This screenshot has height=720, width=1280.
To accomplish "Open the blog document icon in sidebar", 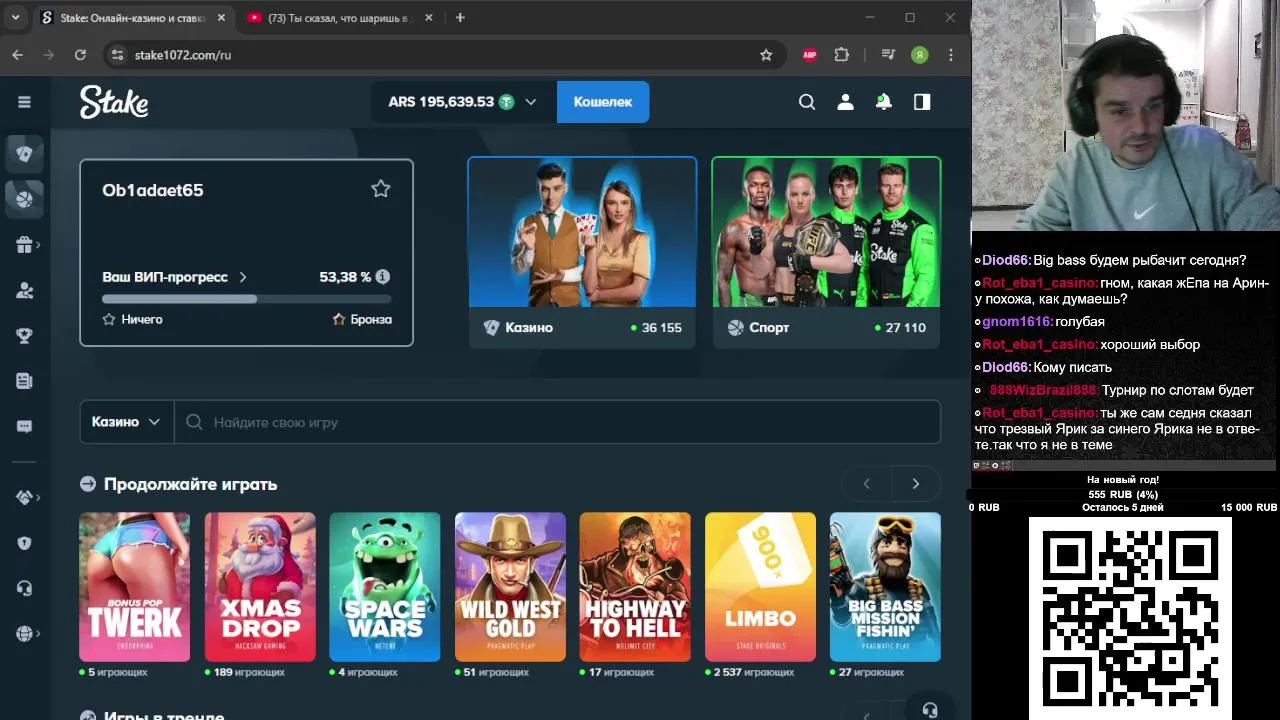I will pos(24,381).
